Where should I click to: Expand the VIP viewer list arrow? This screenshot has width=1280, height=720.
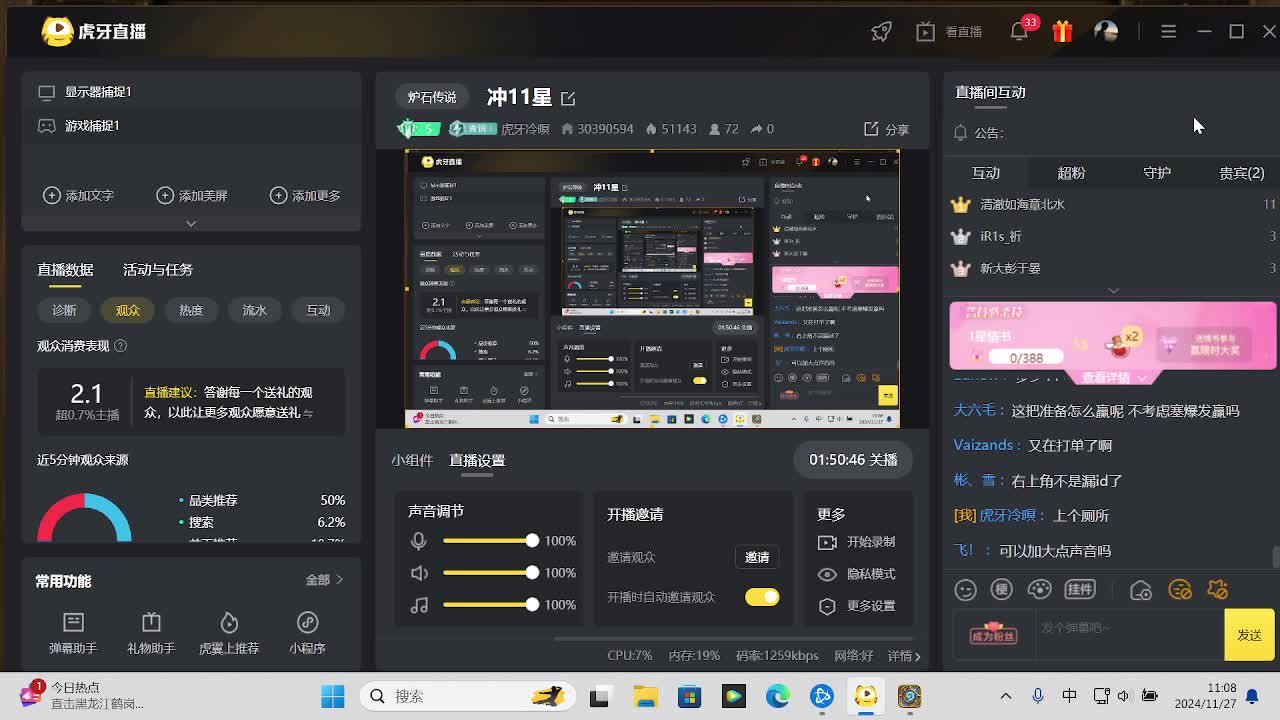[1113, 291]
